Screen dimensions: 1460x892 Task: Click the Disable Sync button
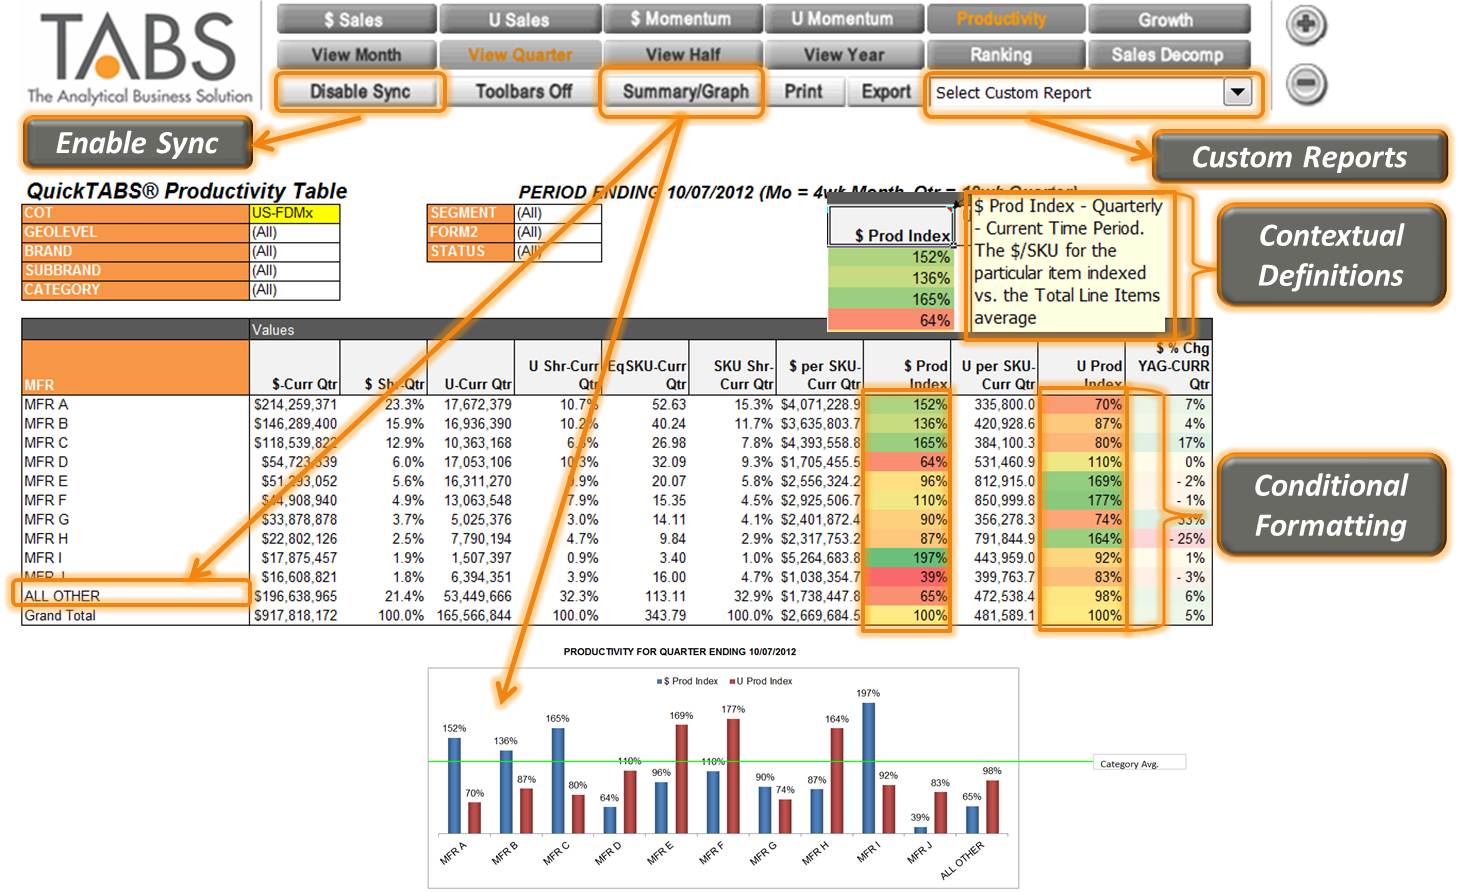pyautogui.click(x=360, y=92)
